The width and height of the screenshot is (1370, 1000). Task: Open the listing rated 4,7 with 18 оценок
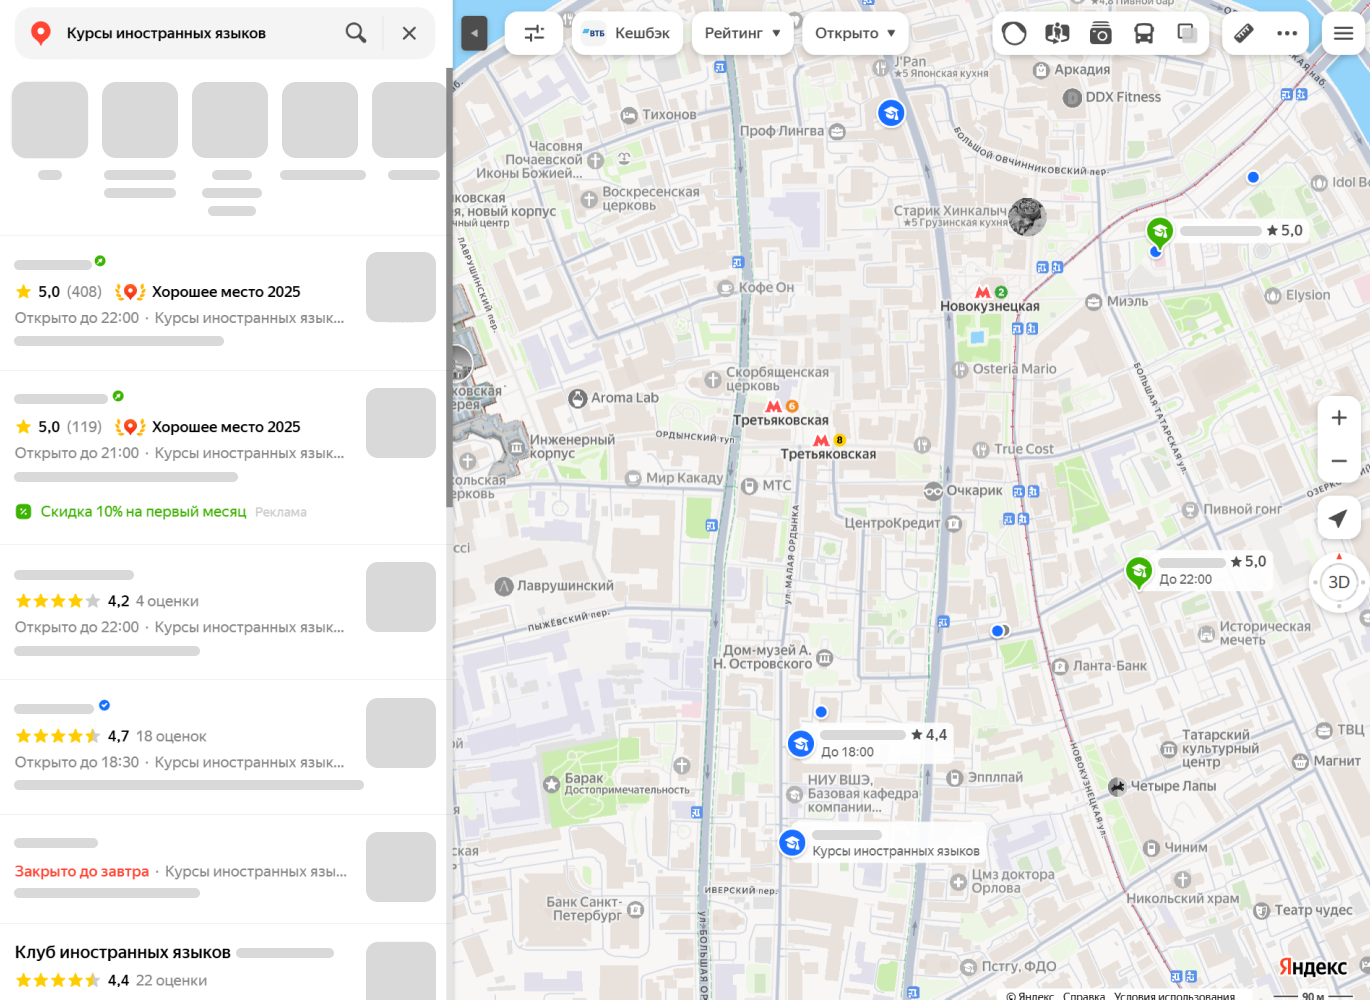(x=225, y=747)
